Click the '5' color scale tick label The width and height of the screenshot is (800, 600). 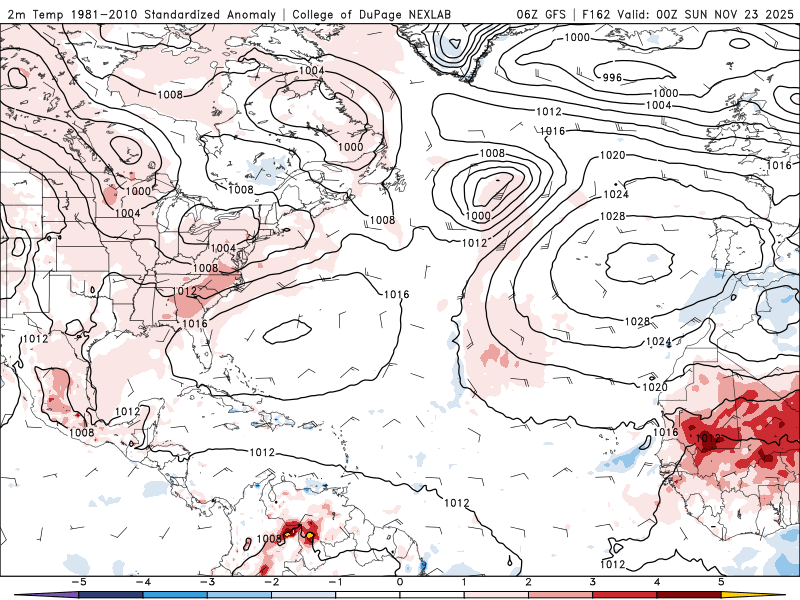[721, 582]
